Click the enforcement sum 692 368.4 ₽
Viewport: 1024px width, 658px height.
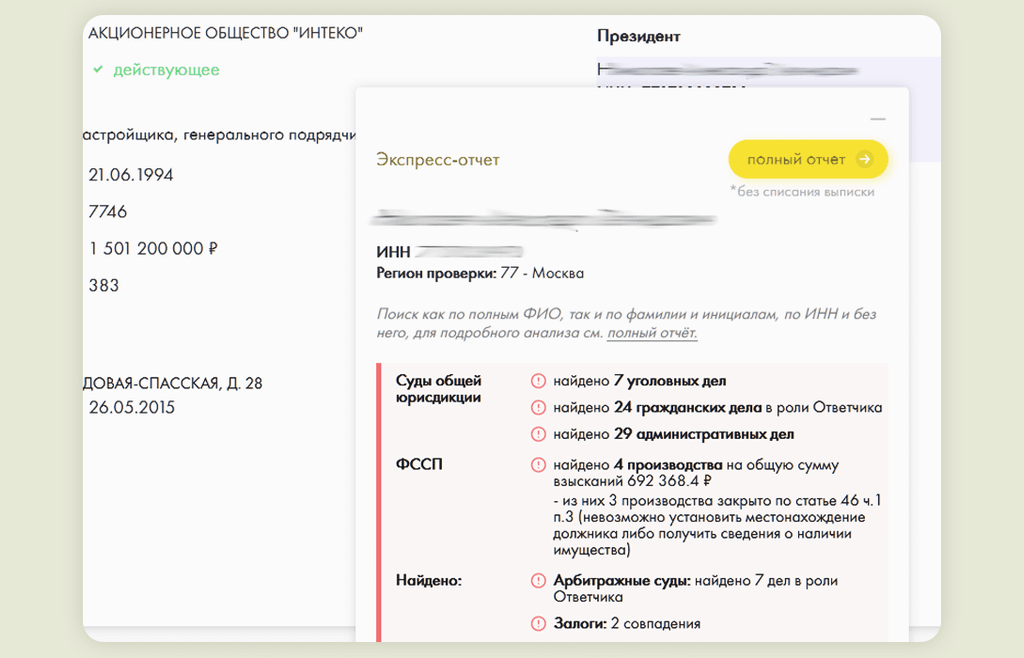(x=669, y=481)
